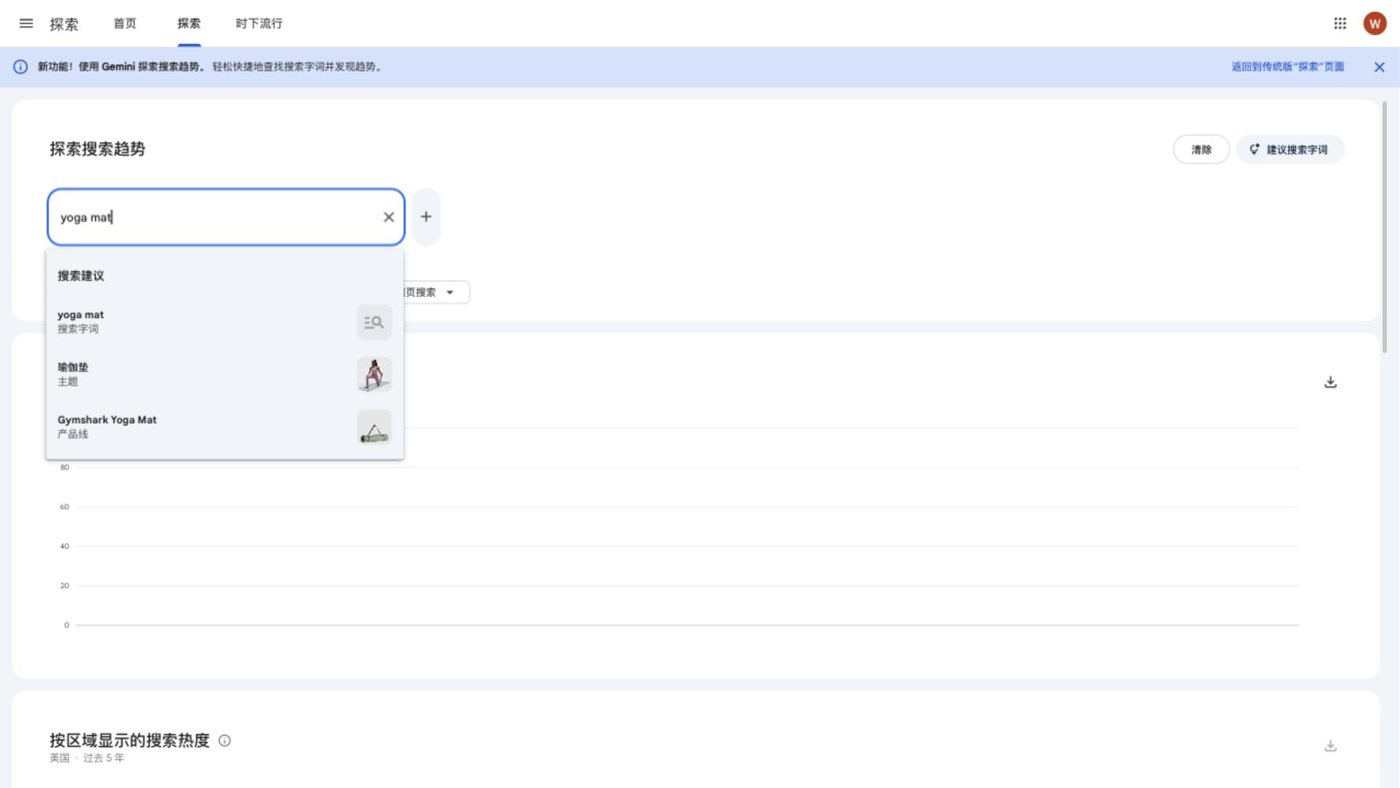Click the 瑜伽垫 topic thumbnail
Viewport: 1400px width, 788px height.
pos(374,375)
